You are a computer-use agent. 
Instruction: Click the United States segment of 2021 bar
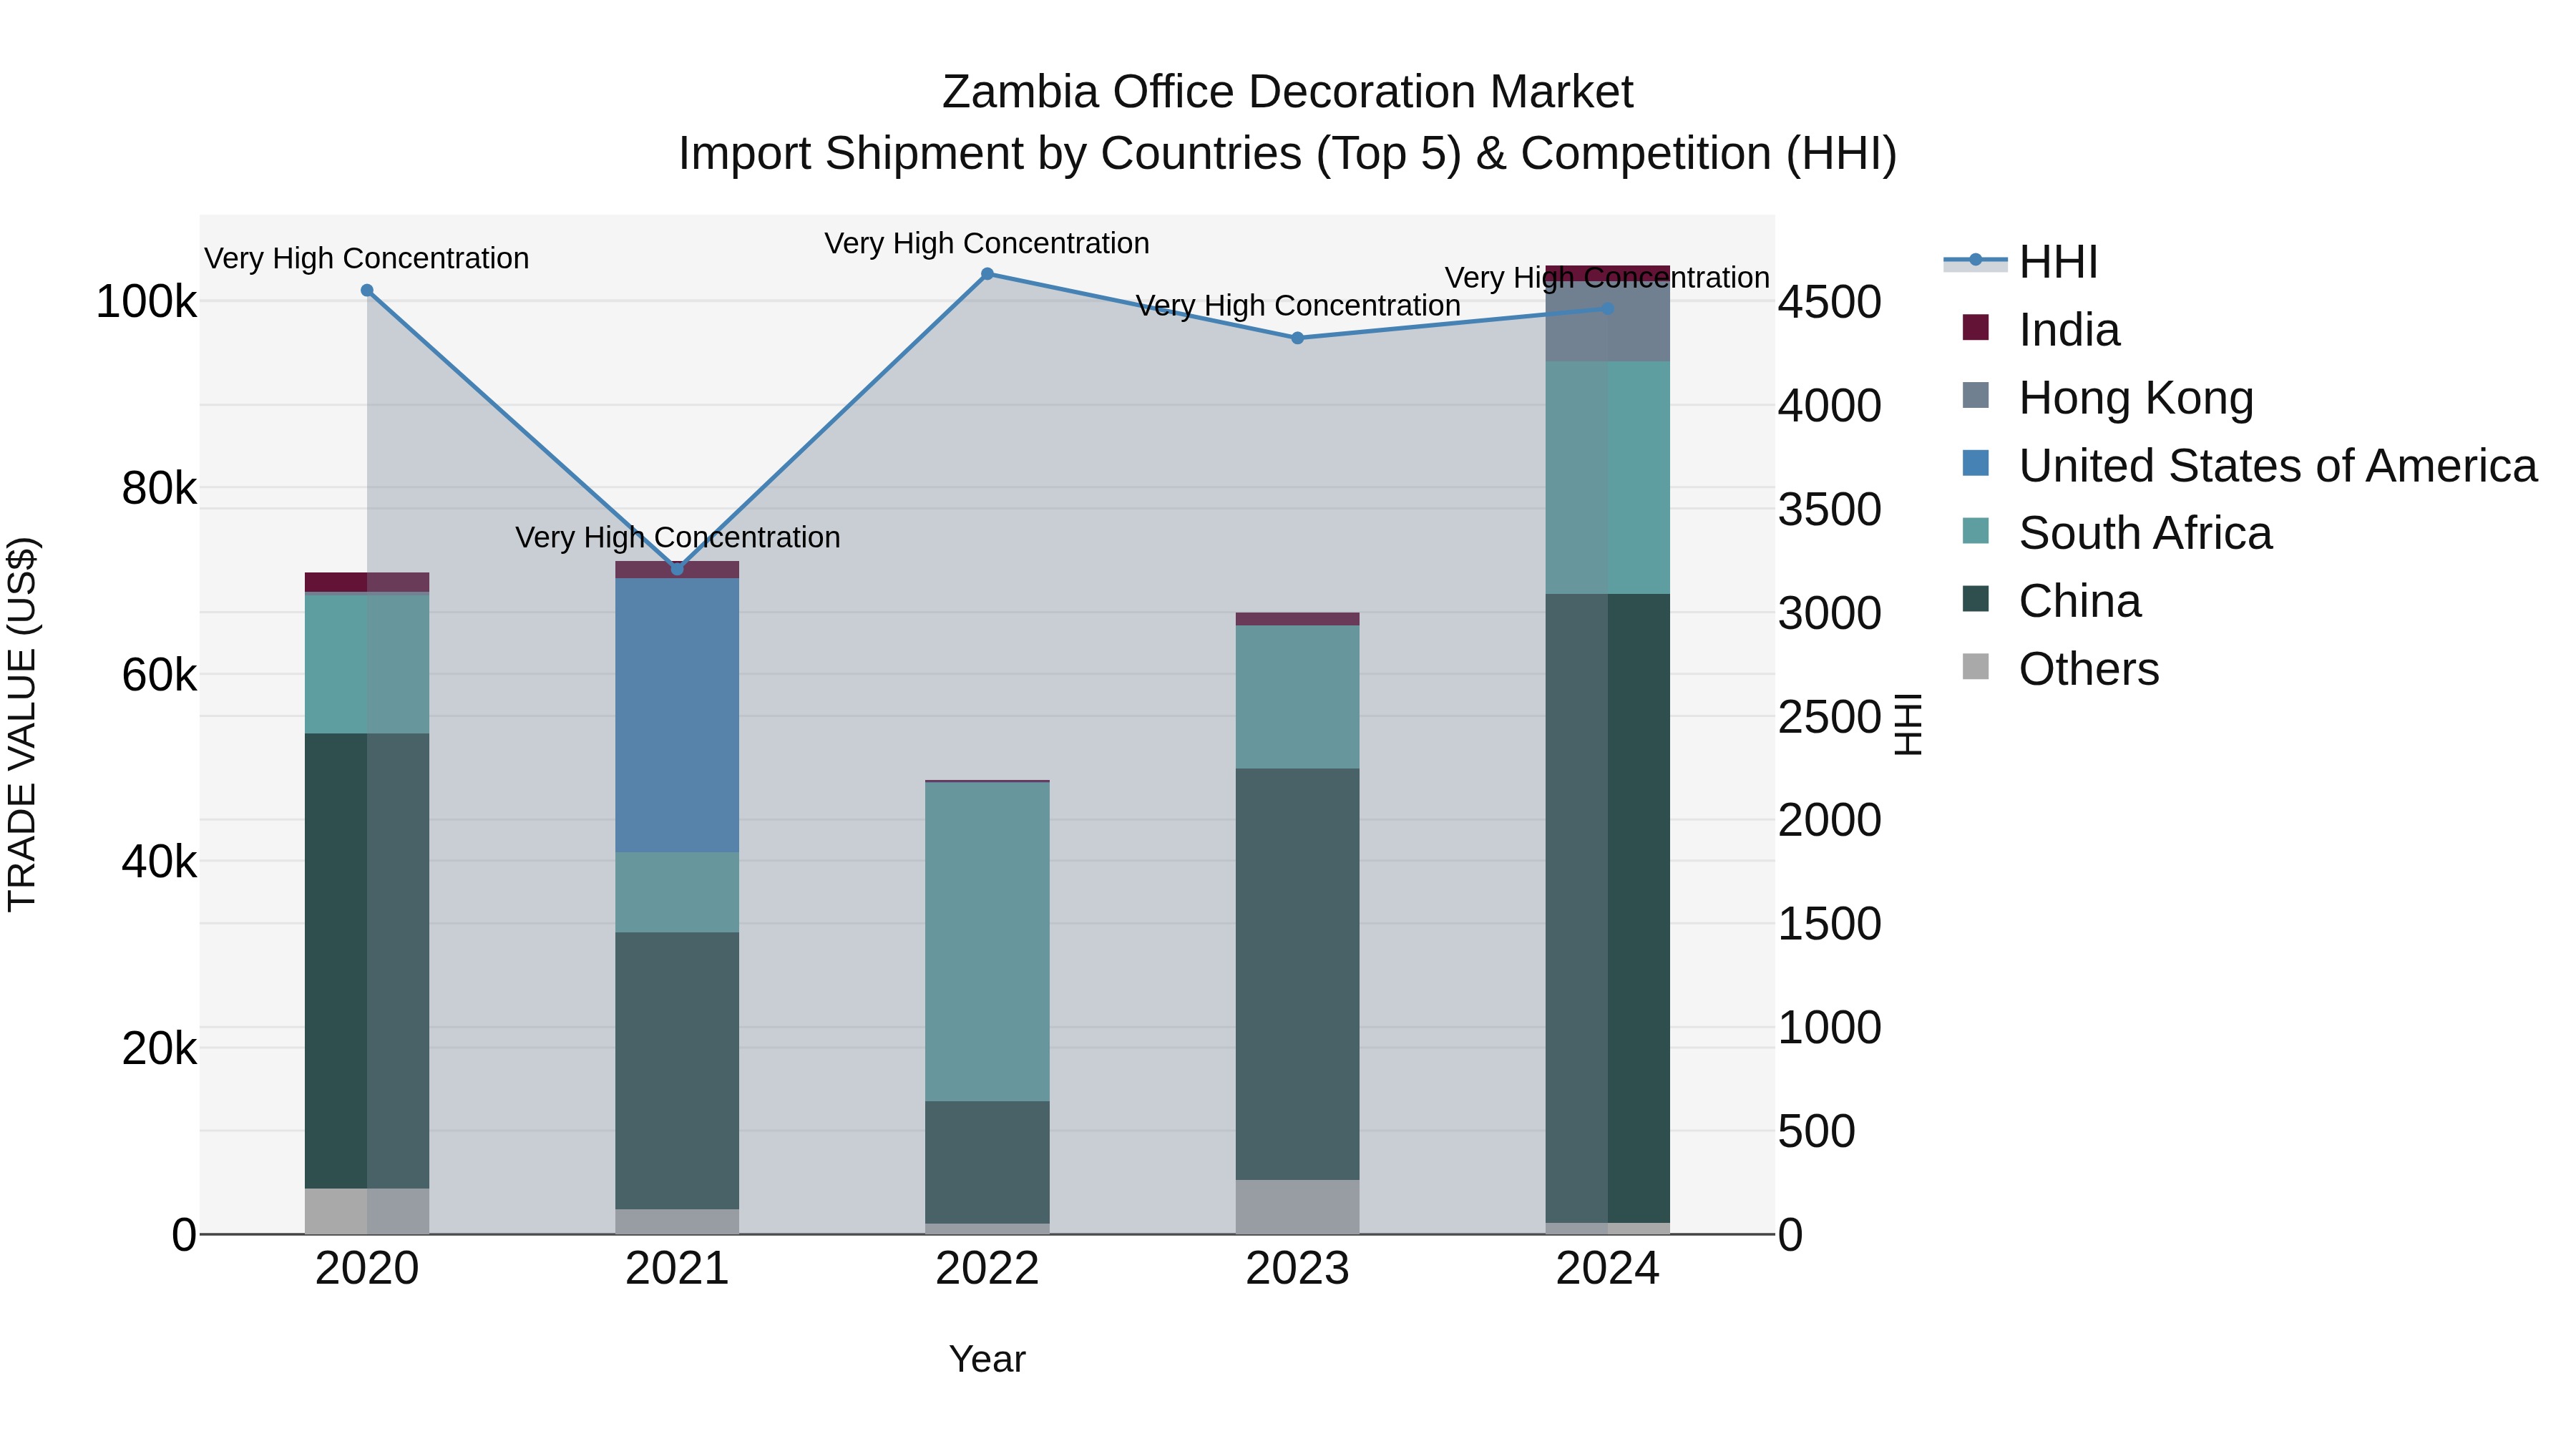(x=677, y=715)
